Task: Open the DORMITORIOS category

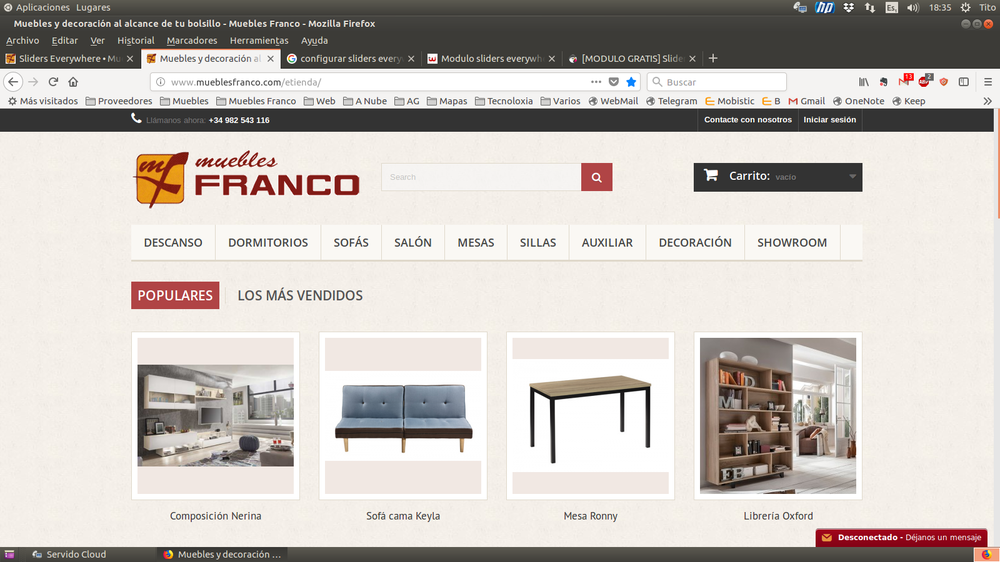Action: (x=268, y=242)
